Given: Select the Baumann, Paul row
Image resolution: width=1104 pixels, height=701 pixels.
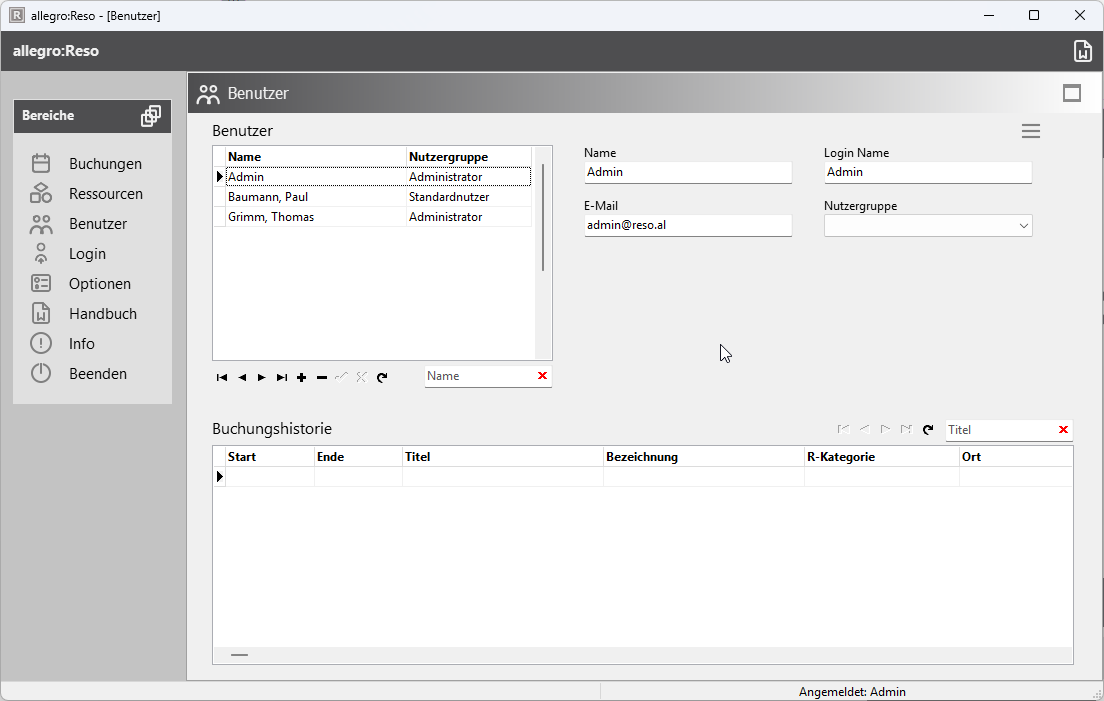Looking at the screenshot, I should (268, 197).
